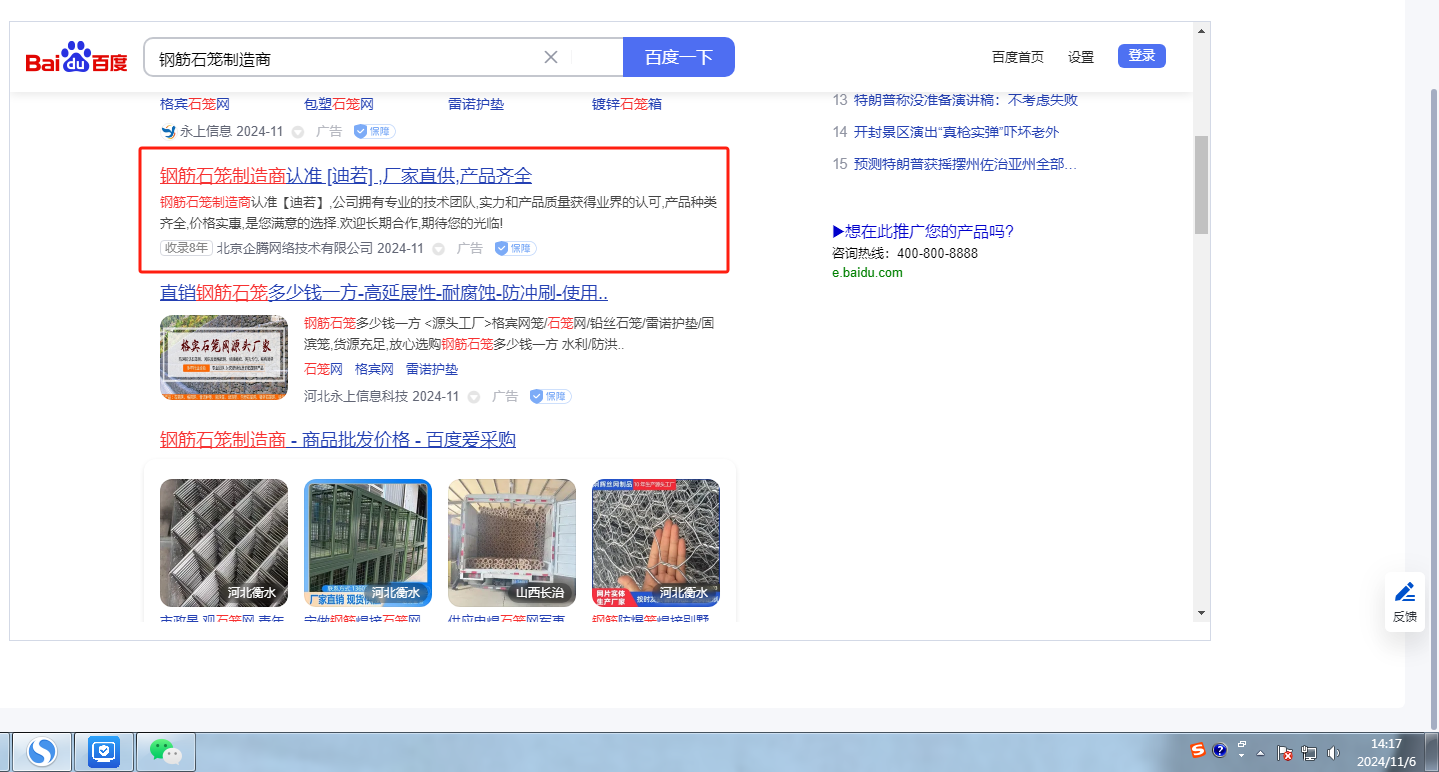Viewport: 1439px width, 772px height.
Task: Click the 登录 login button
Action: click(1142, 56)
